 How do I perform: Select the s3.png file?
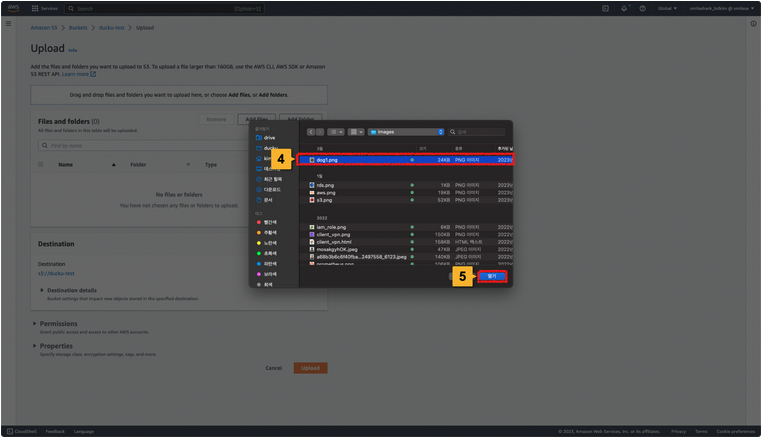(x=324, y=200)
